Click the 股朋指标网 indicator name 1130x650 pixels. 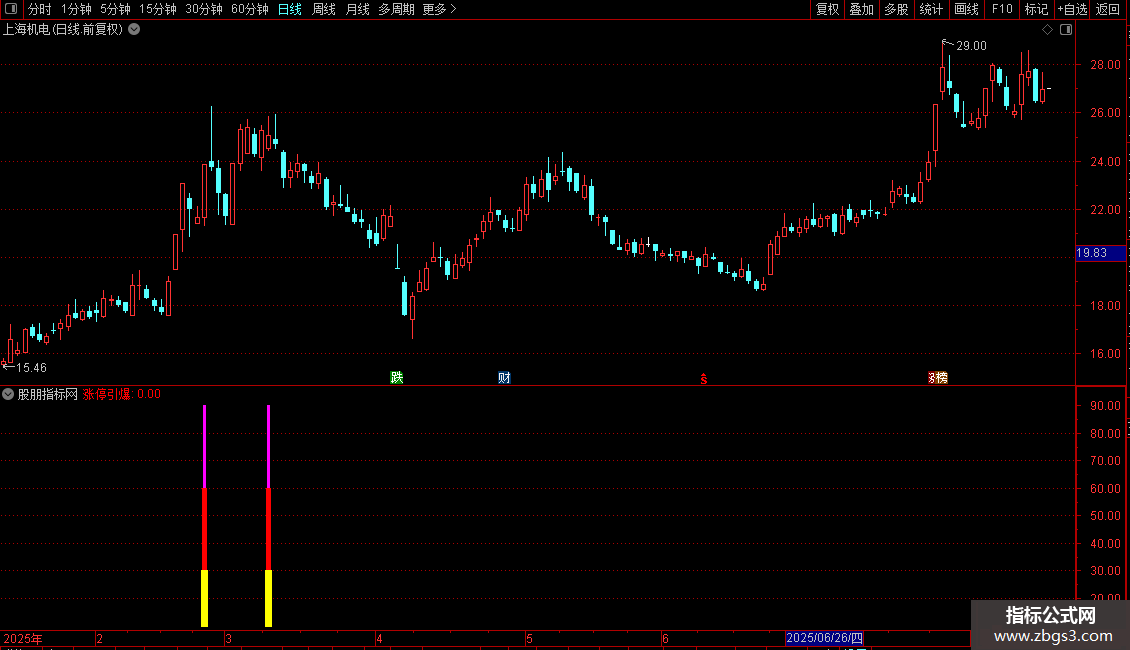(48, 394)
